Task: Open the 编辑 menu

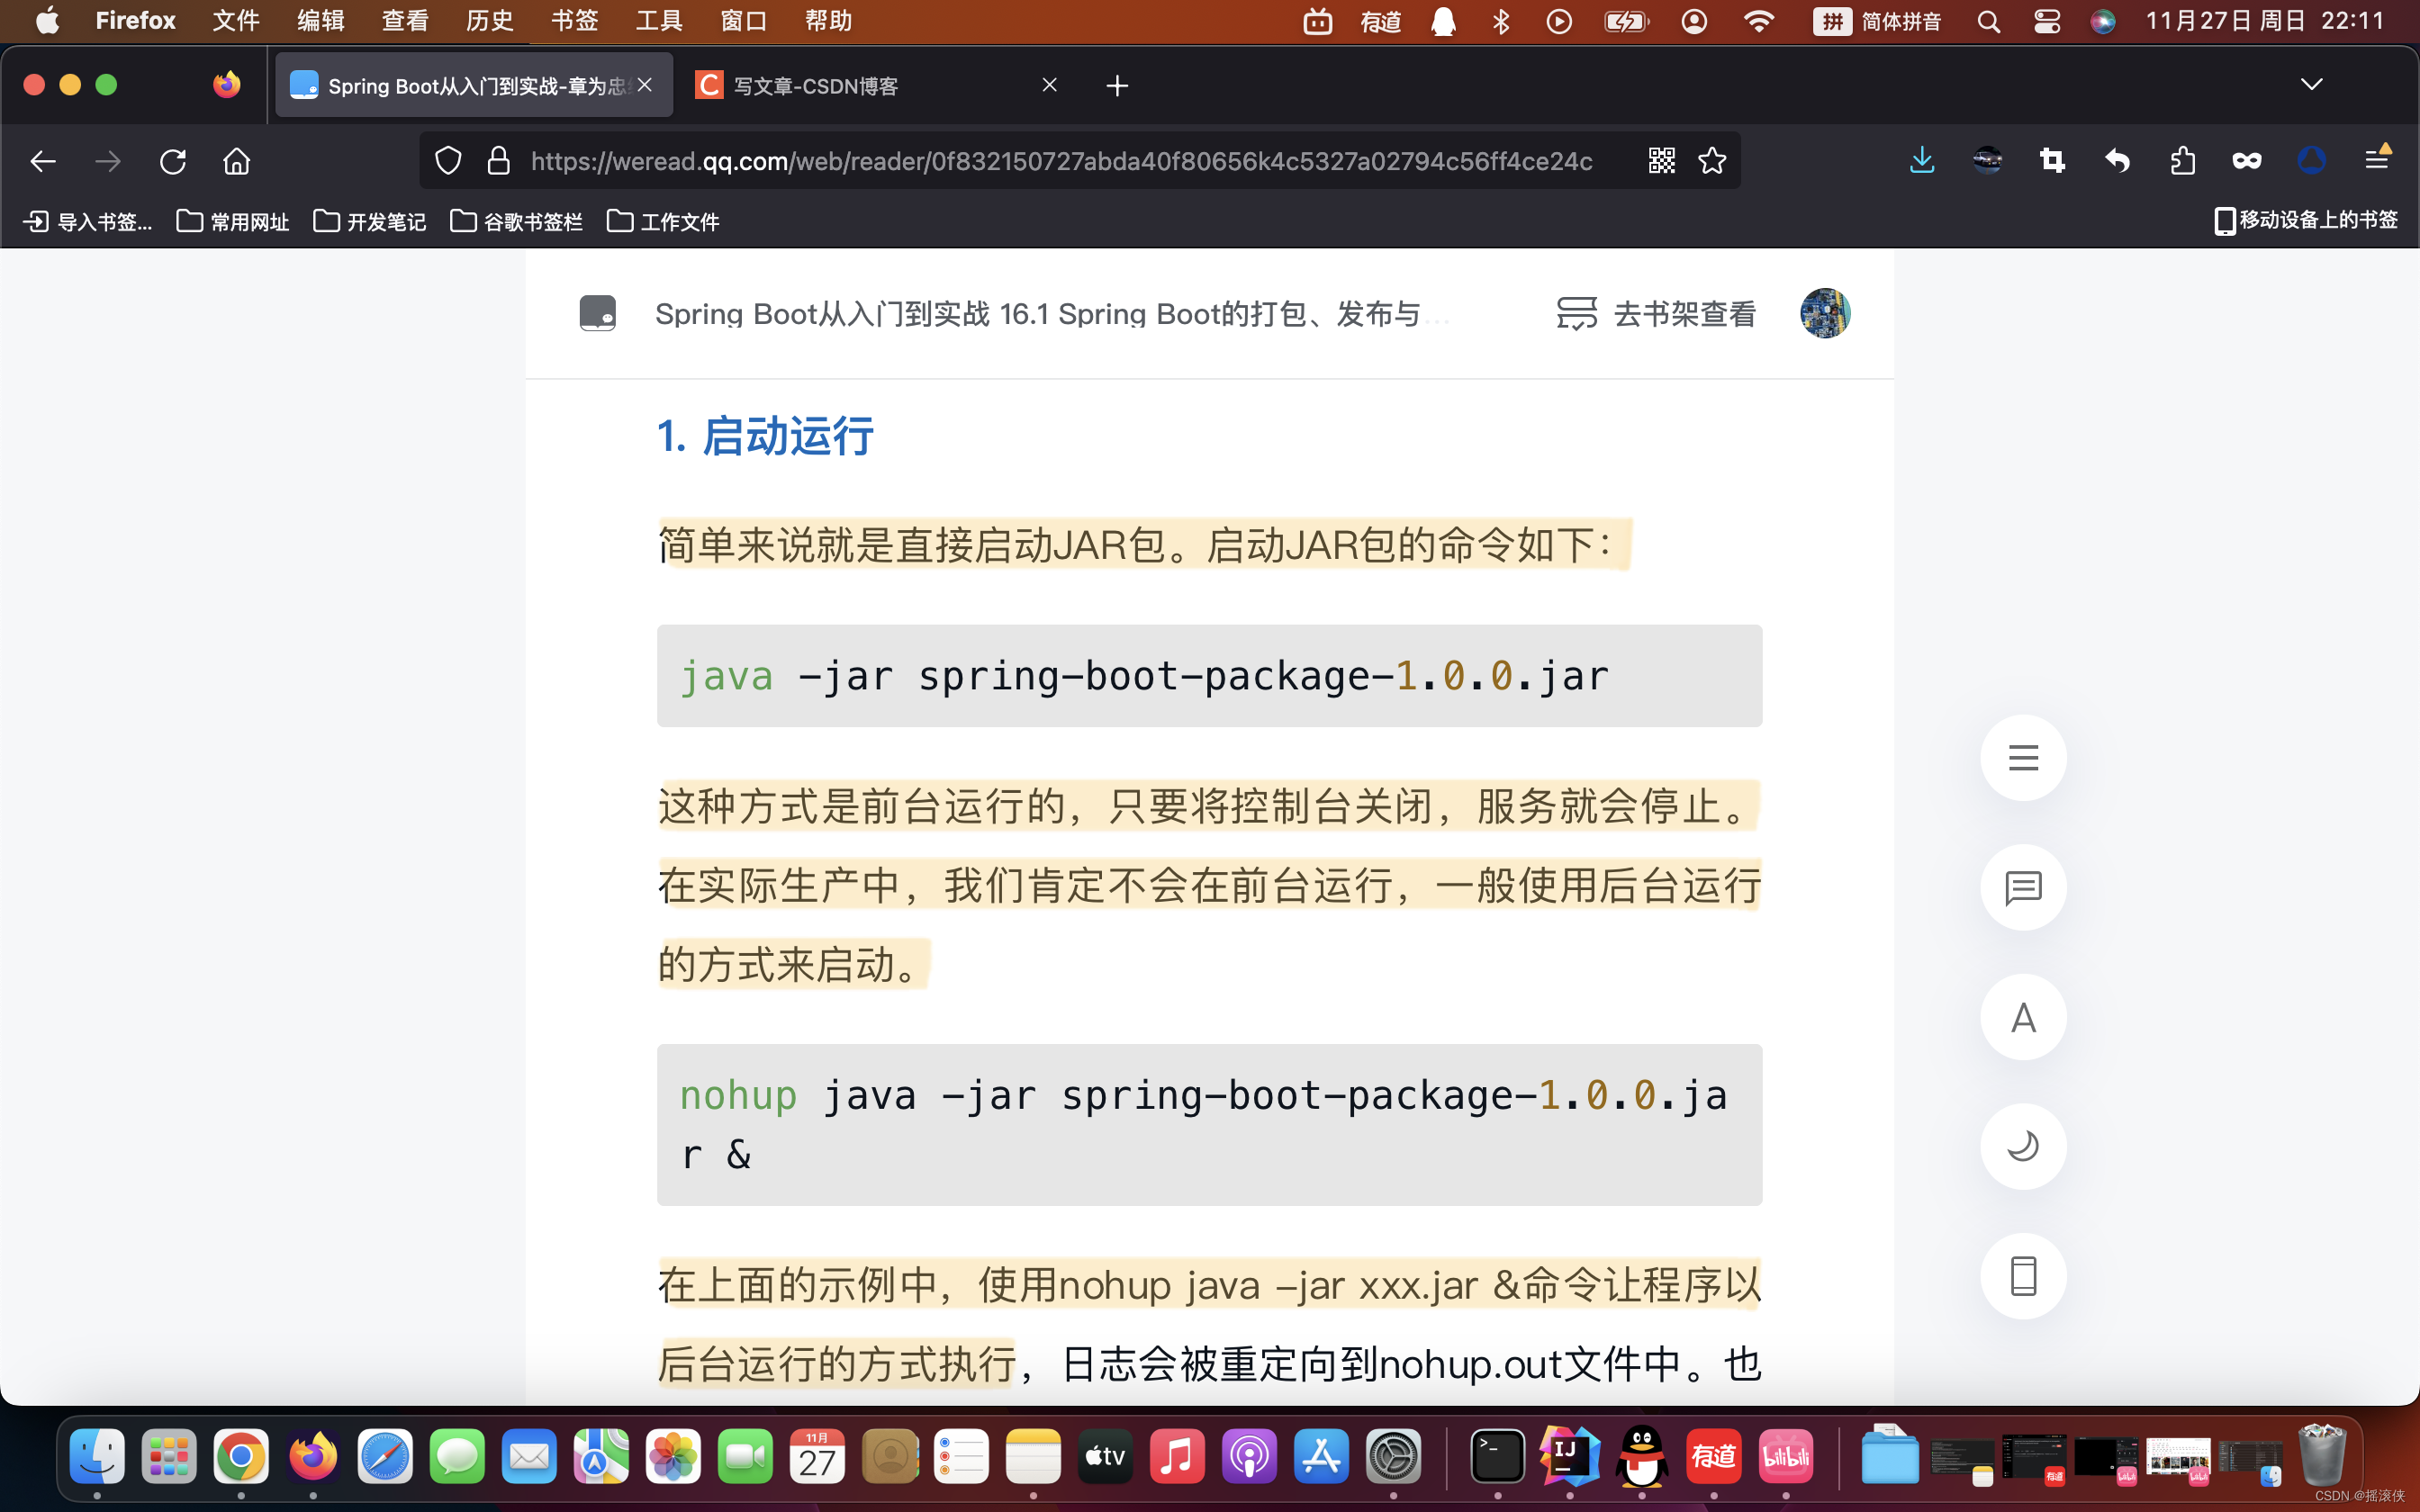Action: tap(321, 21)
